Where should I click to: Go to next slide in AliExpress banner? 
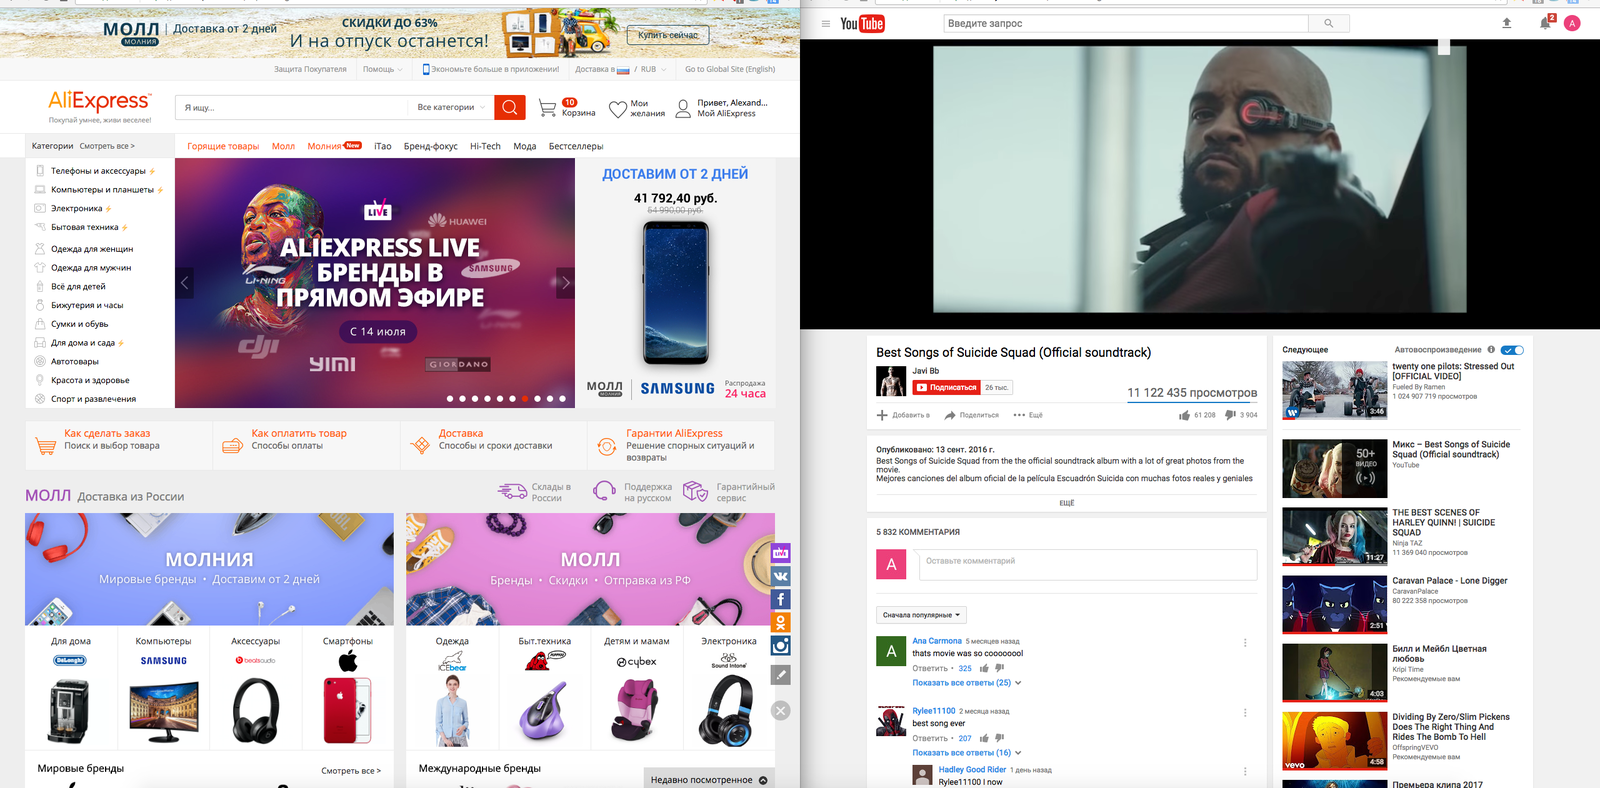tap(566, 283)
